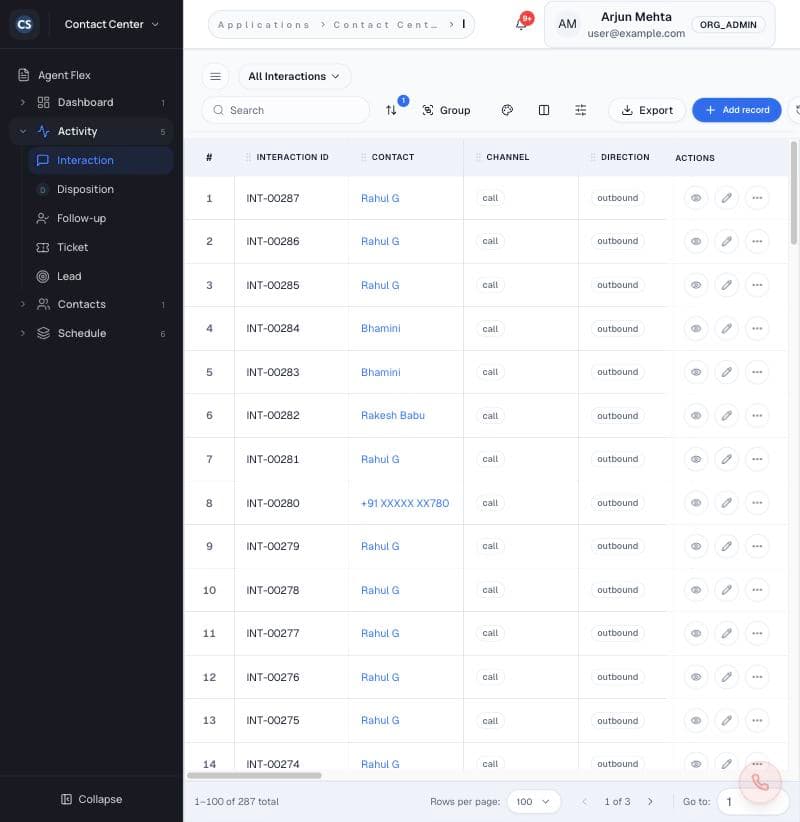Screen dimensions: 800x822
Task: Open Ticket in the sidebar
Action: point(101,247)
